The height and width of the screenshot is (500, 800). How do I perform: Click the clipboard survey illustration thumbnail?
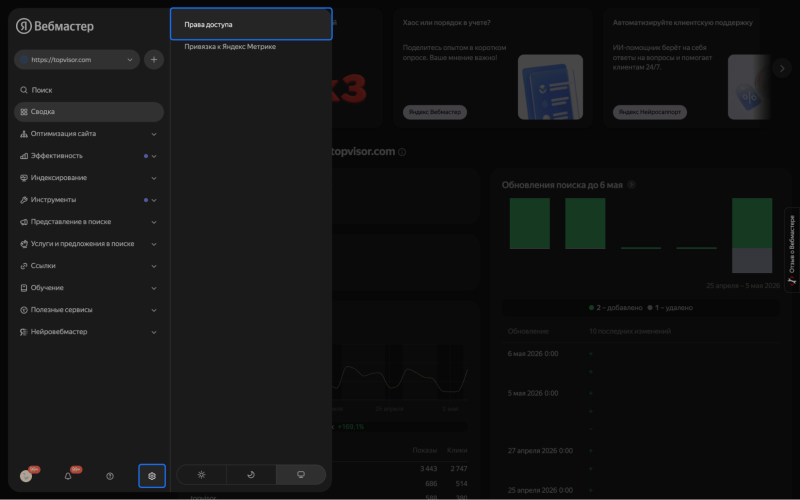[x=550, y=87]
